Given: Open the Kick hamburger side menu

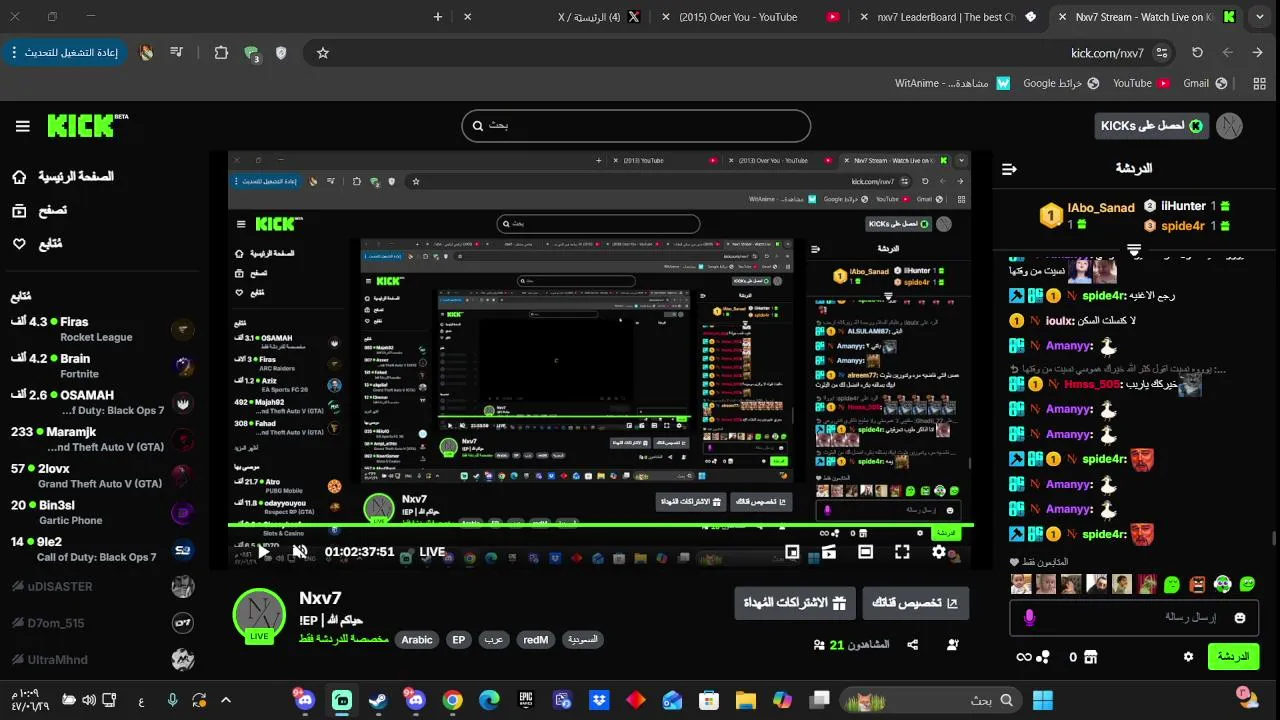Looking at the screenshot, I should pyautogui.click(x=22, y=126).
